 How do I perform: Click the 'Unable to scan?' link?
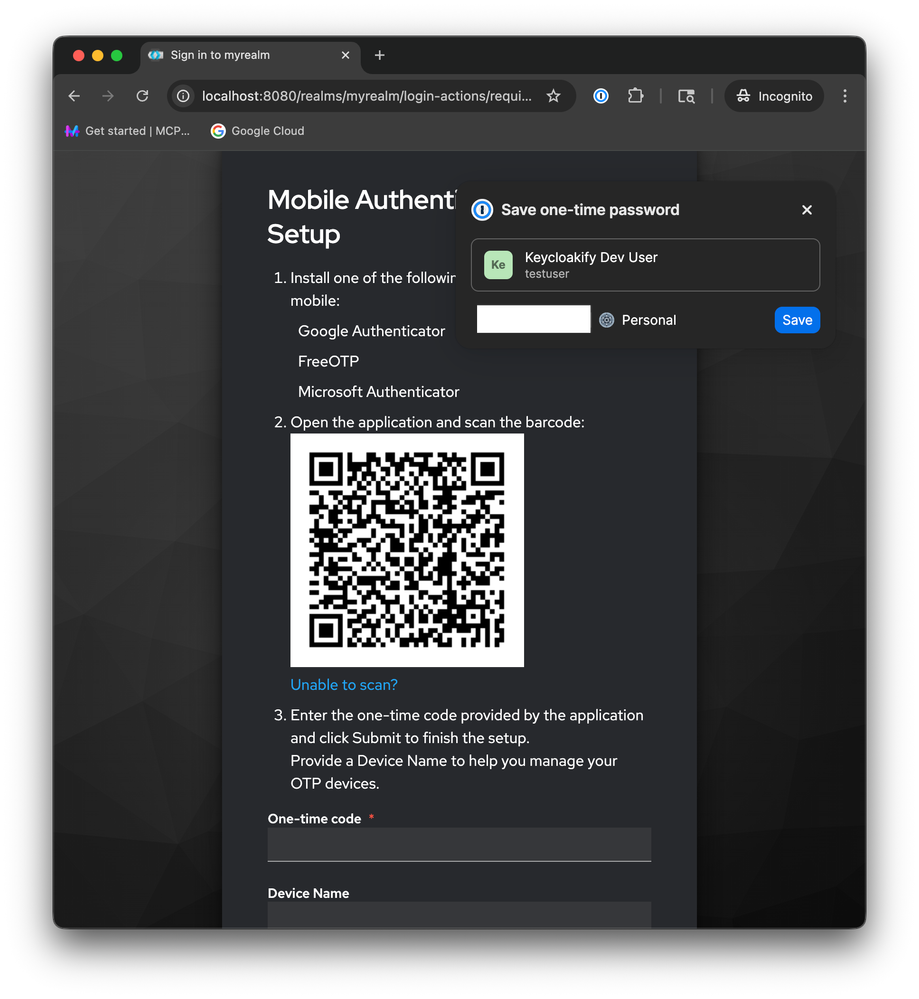pyautogui.click(x=344, y=685)
